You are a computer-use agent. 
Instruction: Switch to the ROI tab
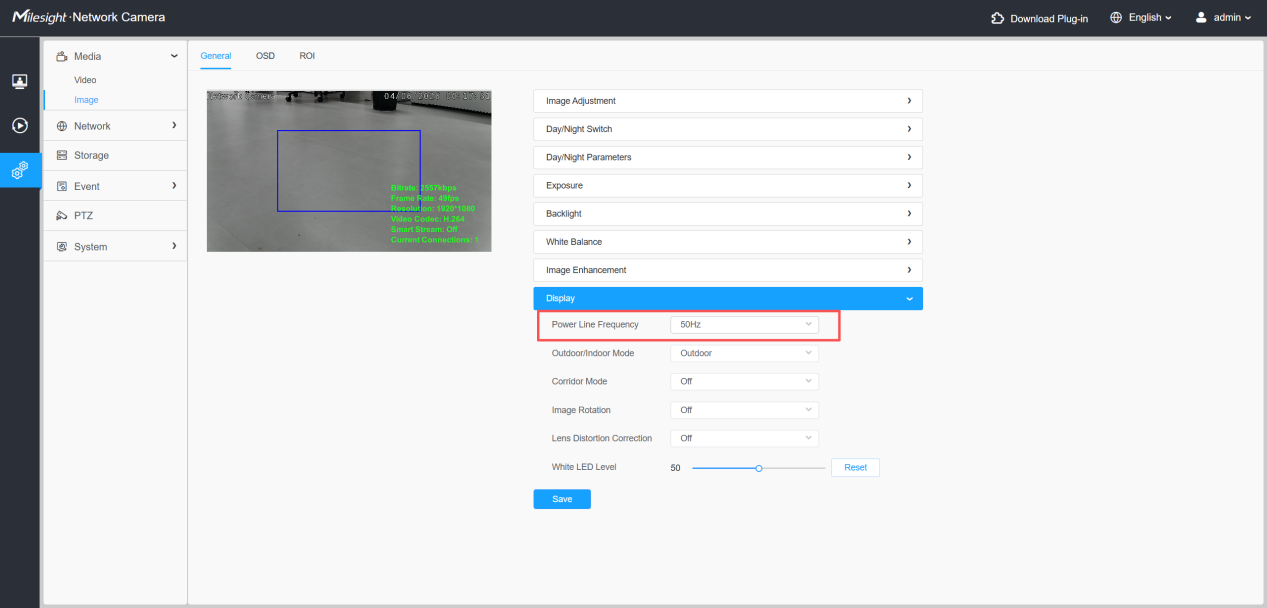click(307, 56)
